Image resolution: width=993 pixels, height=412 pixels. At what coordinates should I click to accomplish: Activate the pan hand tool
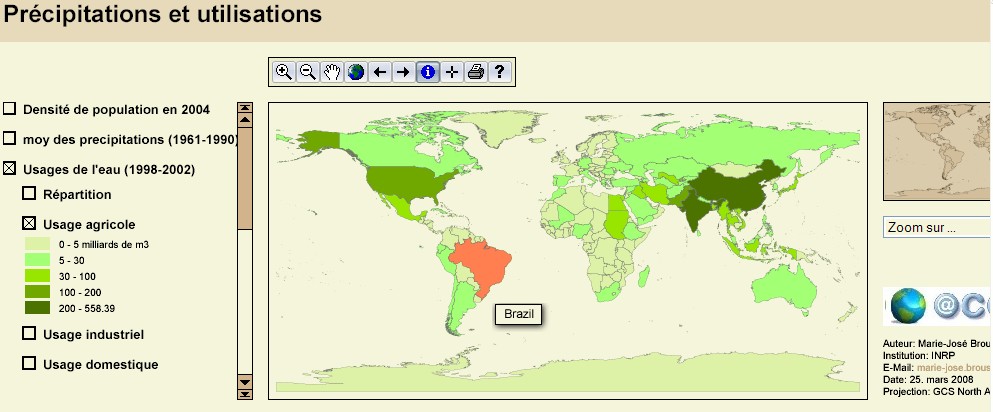pos(332,72)
